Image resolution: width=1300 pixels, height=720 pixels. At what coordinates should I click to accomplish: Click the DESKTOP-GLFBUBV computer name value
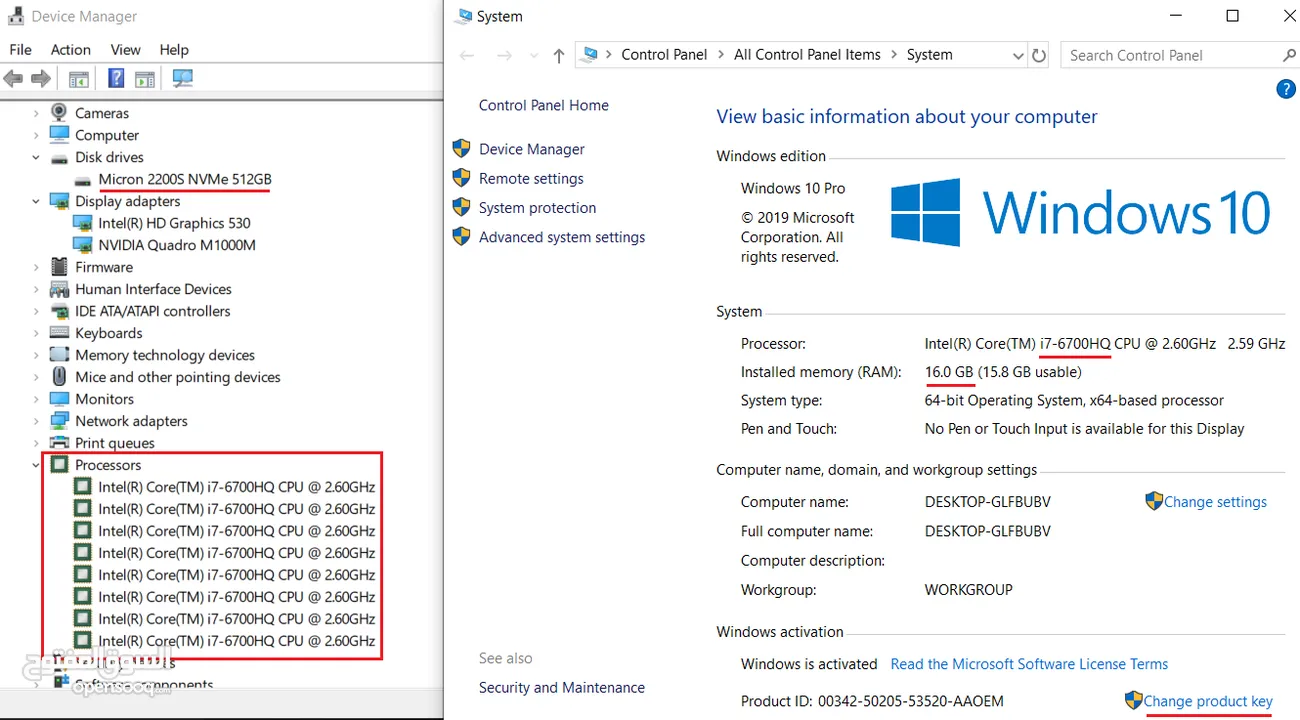click(x=988, y=502)
